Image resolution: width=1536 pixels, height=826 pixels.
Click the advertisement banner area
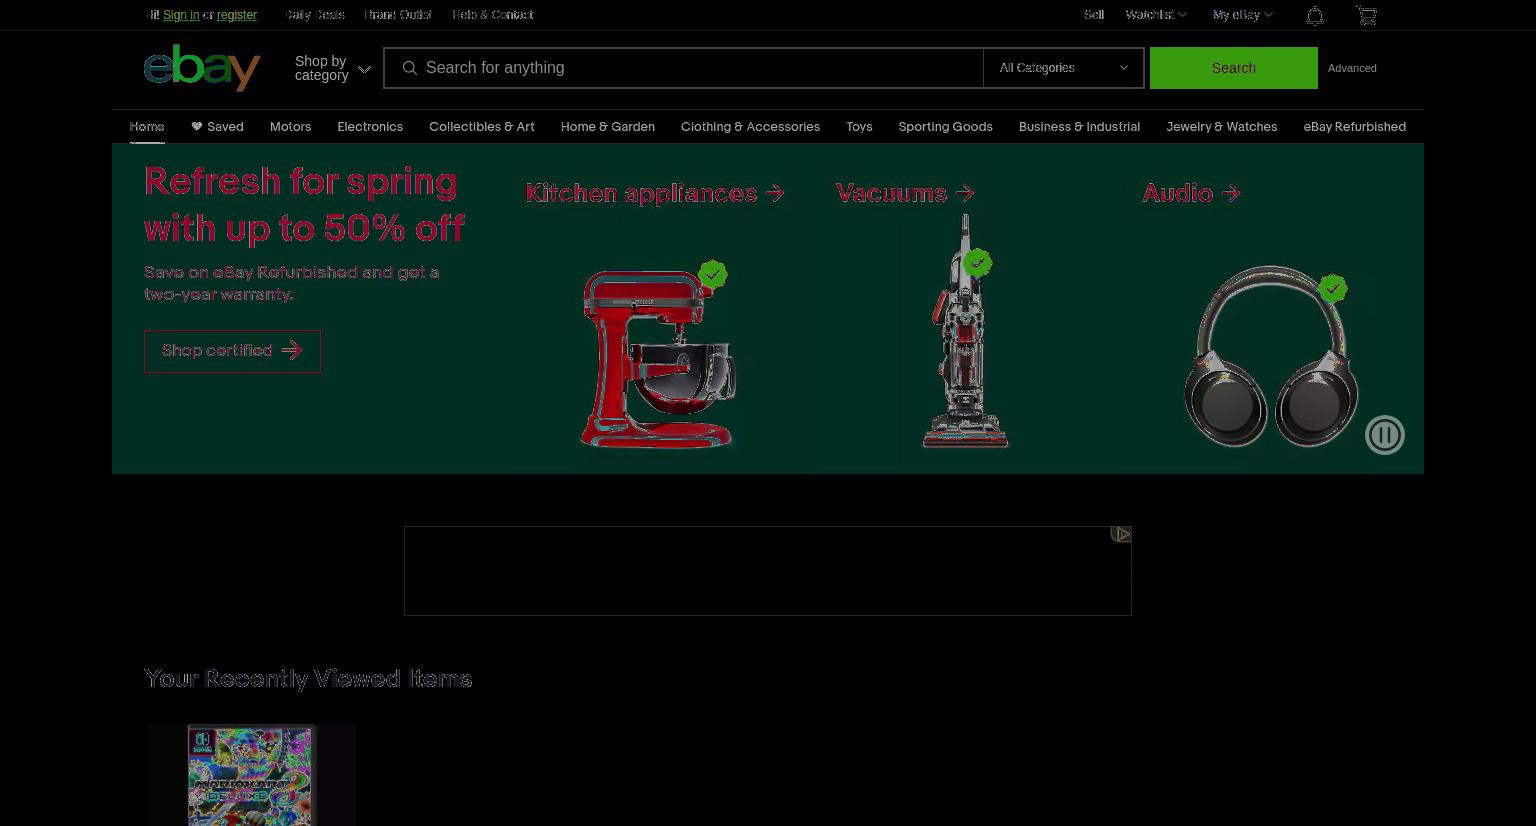pos(767,571)
